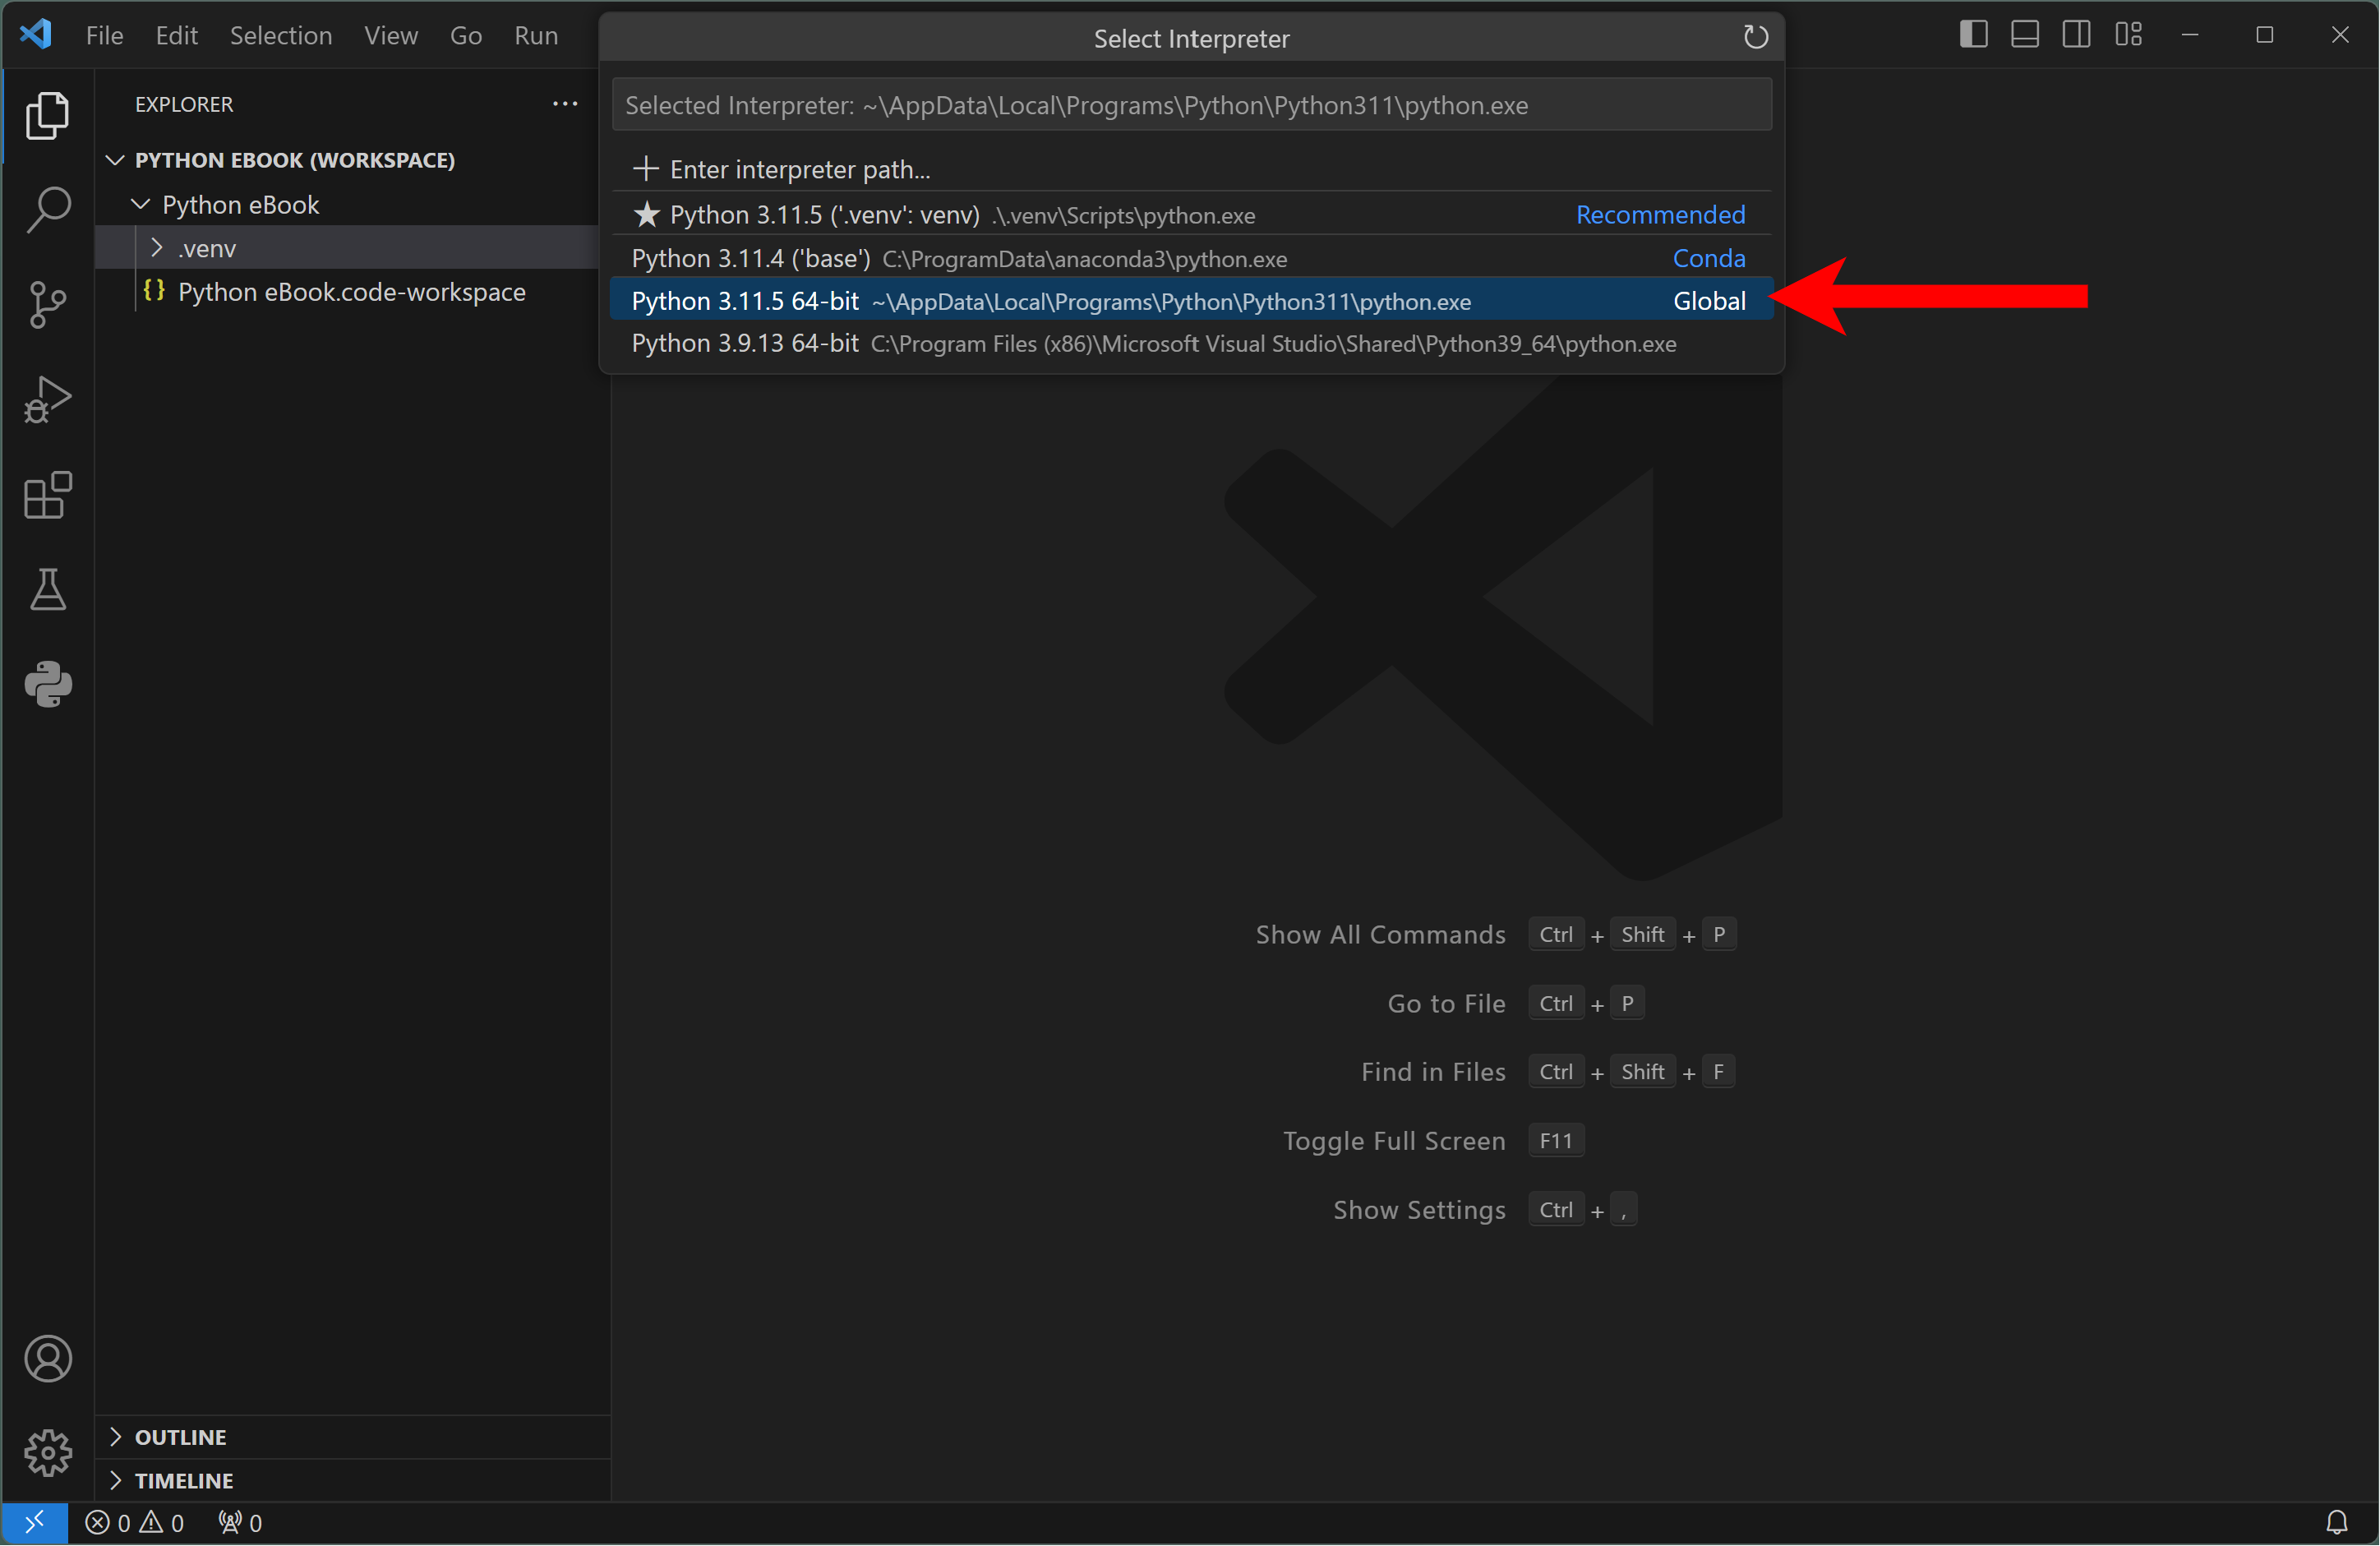Open the notifications bell

(2337, 1523)
